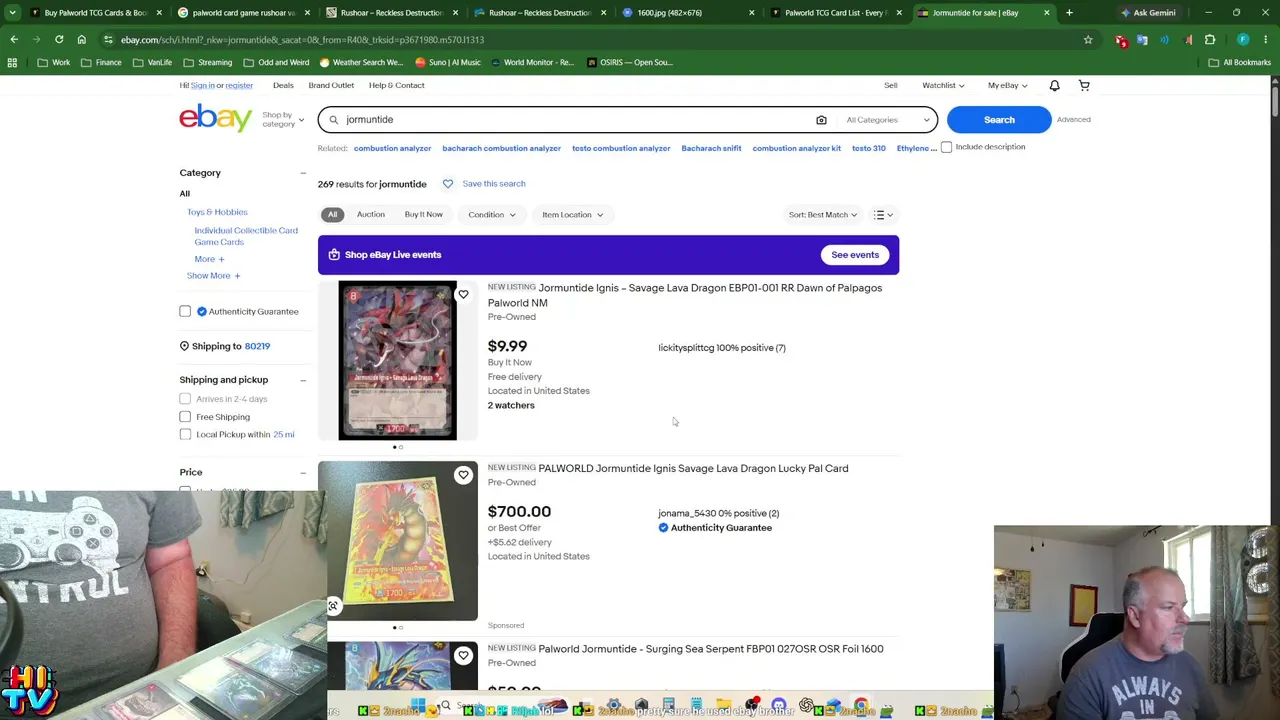Collapse the Shipping and pickup section

point(303,380)
